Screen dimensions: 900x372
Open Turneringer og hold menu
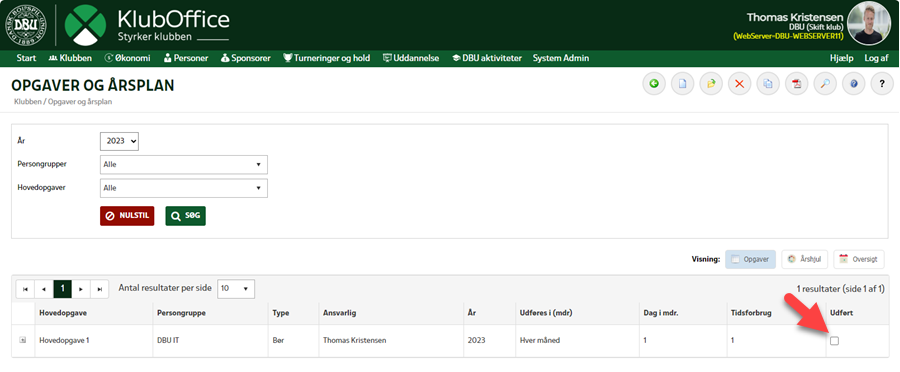pos(327,58)
